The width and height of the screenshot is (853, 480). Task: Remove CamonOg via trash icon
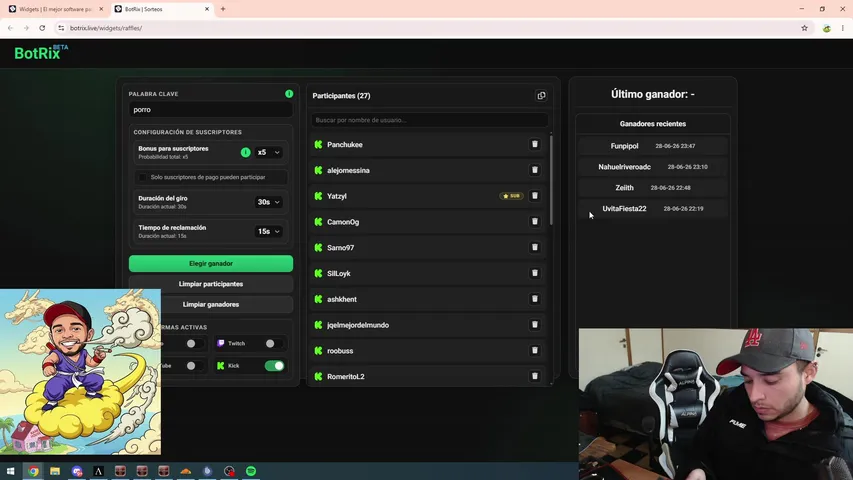click(x=535, y=221)
